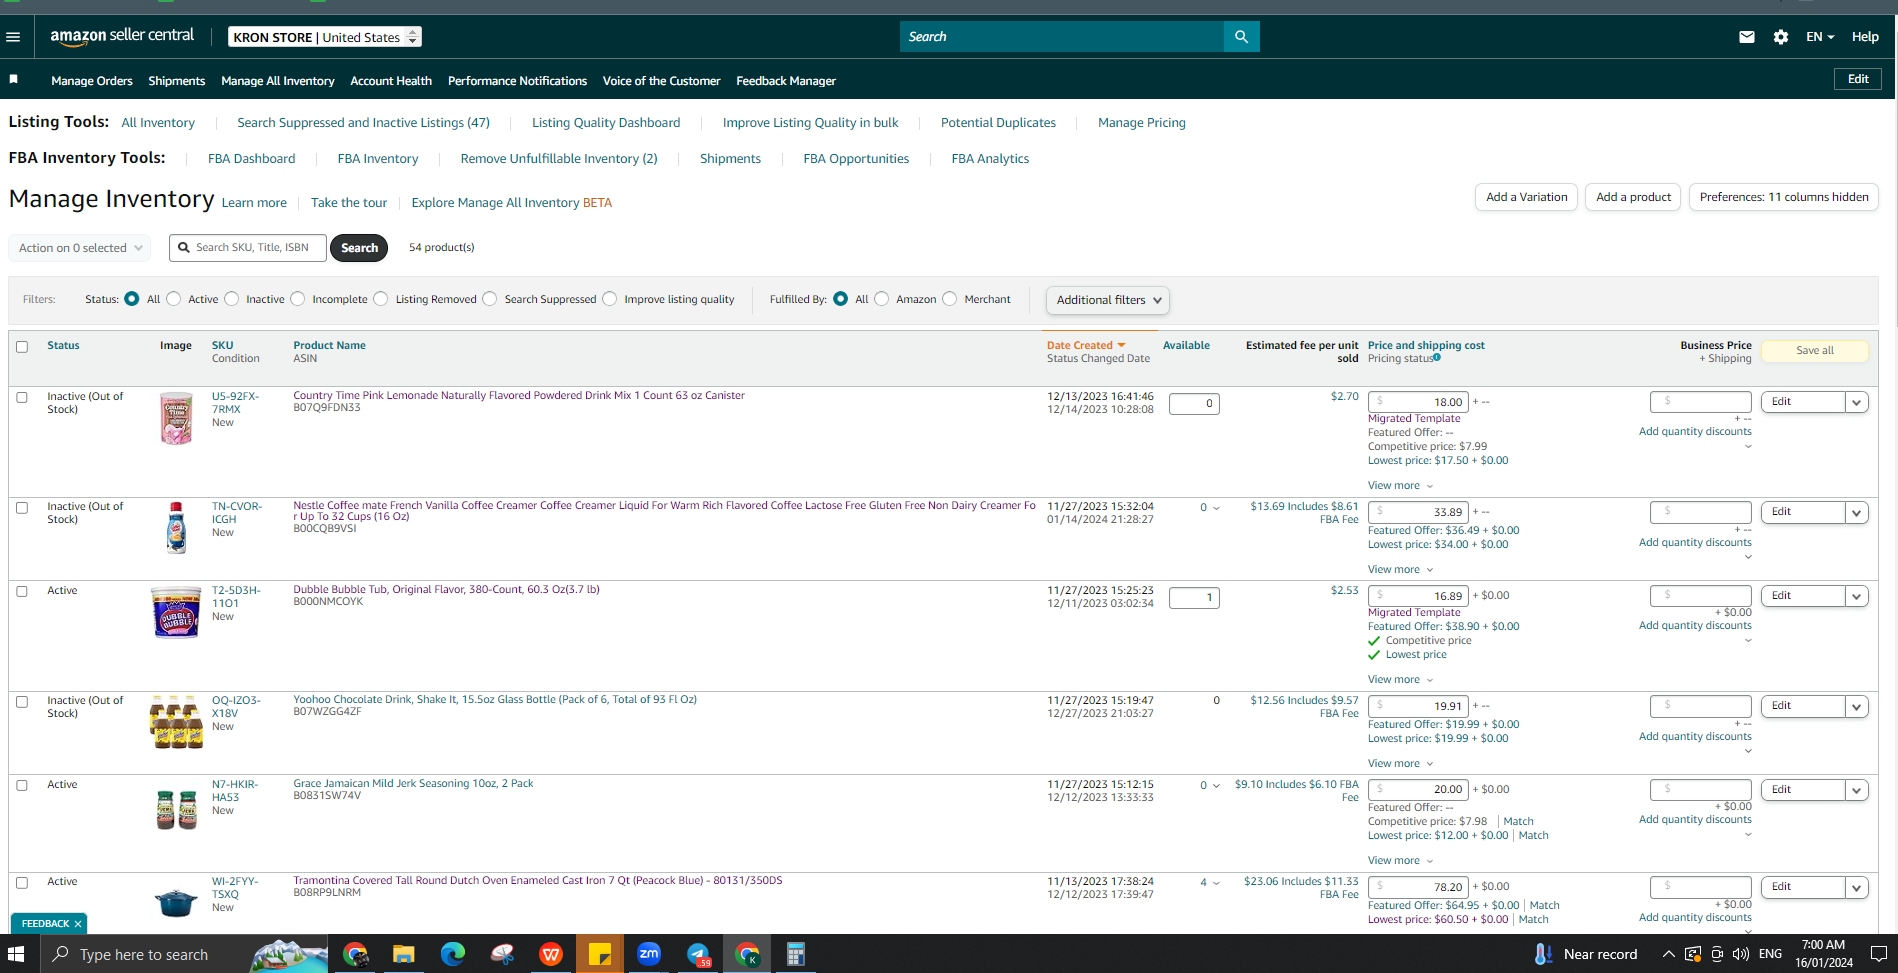Open Yoohoo Chocolate Drink product thumbnail
The width and height of the screenshot is (1898, 973).
[176, 721]
